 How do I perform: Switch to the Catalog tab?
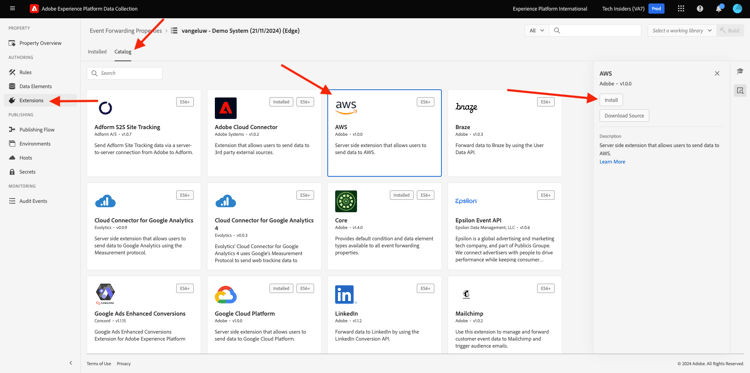[x=123, y=52]
